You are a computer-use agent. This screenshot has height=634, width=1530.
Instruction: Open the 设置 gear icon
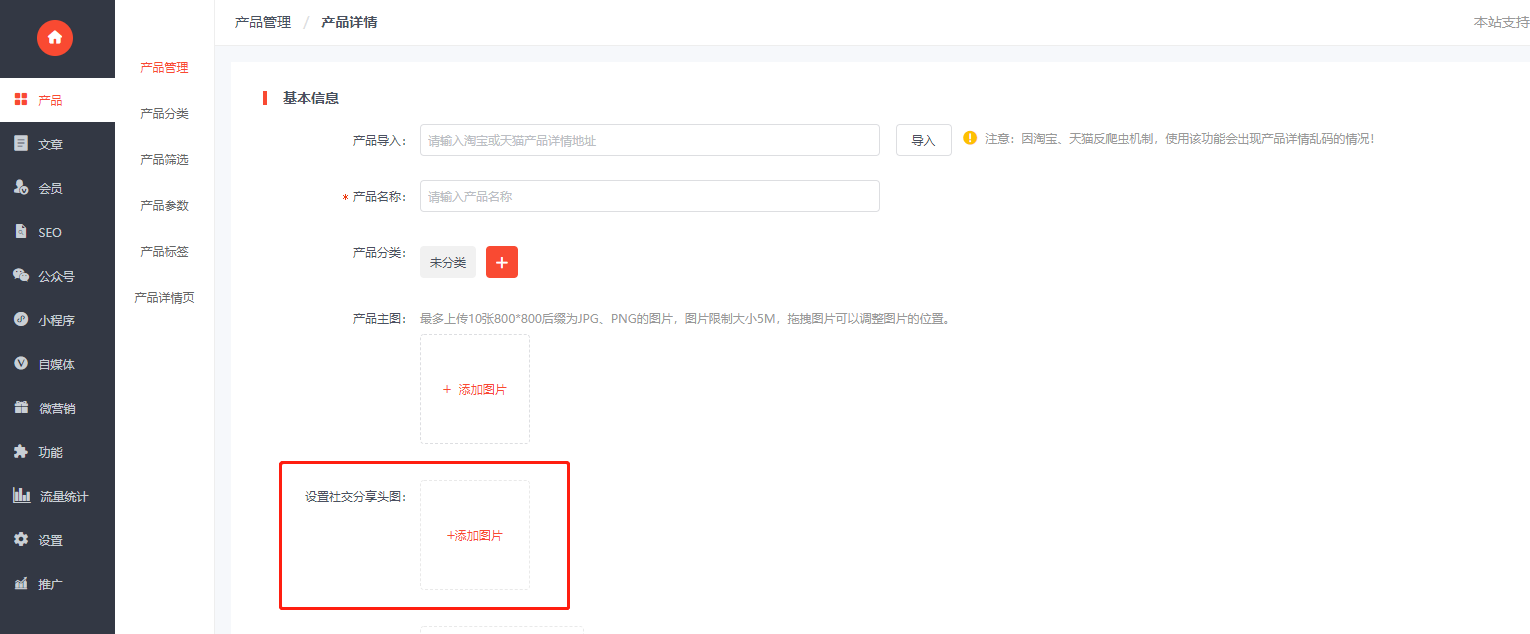coord(21,539)
